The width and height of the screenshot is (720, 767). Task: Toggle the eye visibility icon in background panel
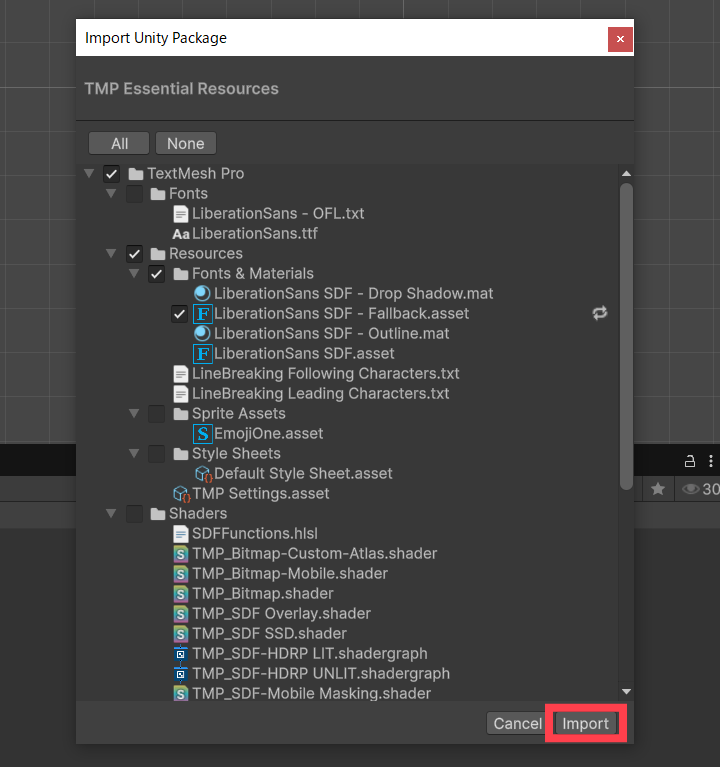[x=690, y=489]
